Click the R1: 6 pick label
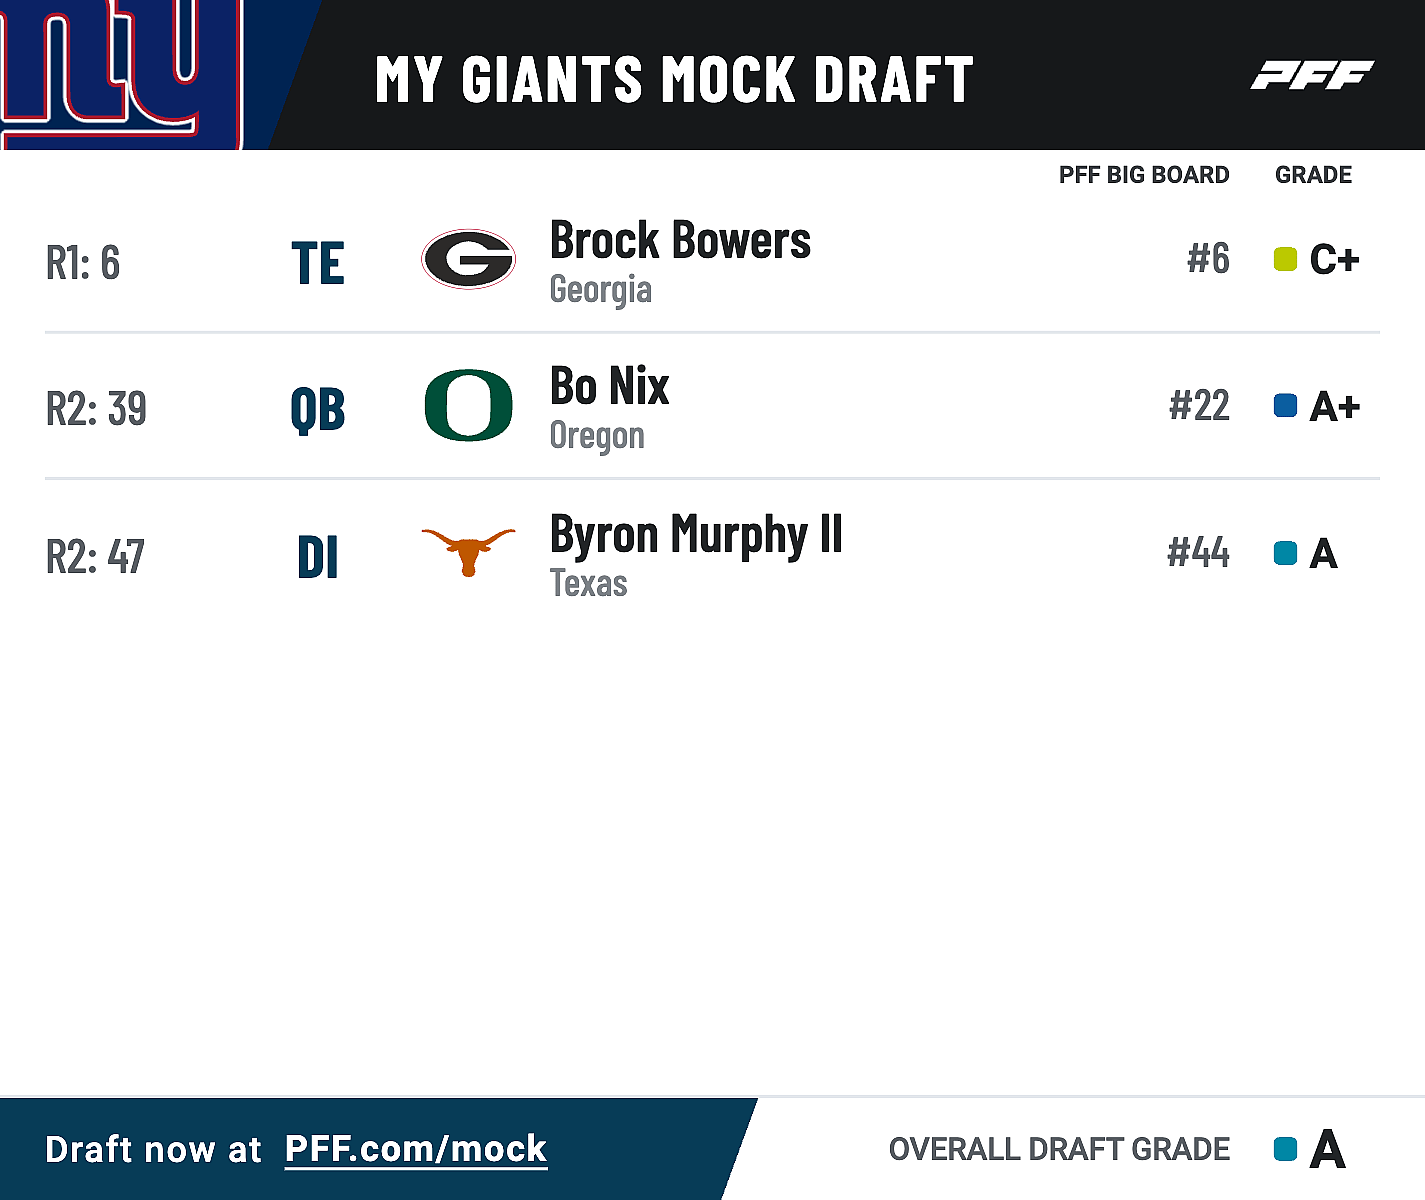The image size is (1425, 1200). [83, 262]
